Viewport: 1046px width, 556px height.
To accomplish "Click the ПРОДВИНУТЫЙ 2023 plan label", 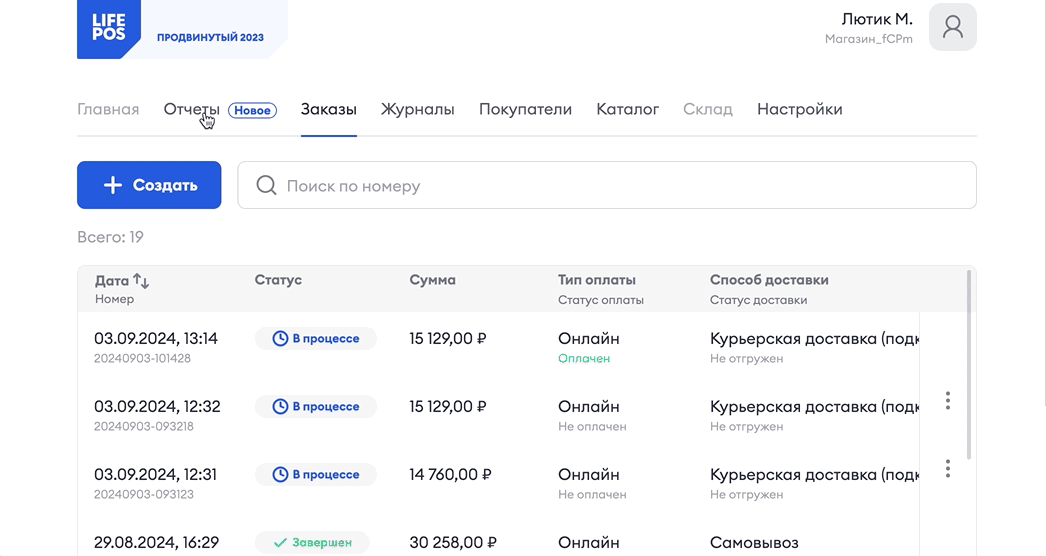I will pyautogui.click(x=210, y=37).
